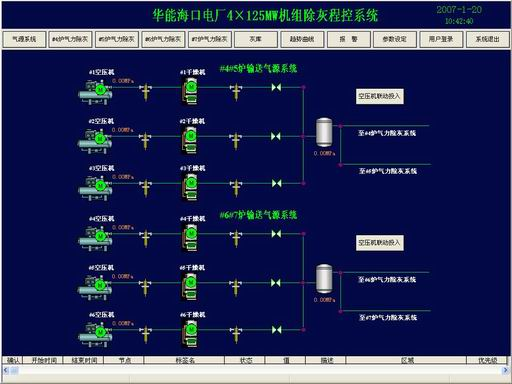
Task: Toggle the valve on the #3干燥机 line
Action: point(276,183)
